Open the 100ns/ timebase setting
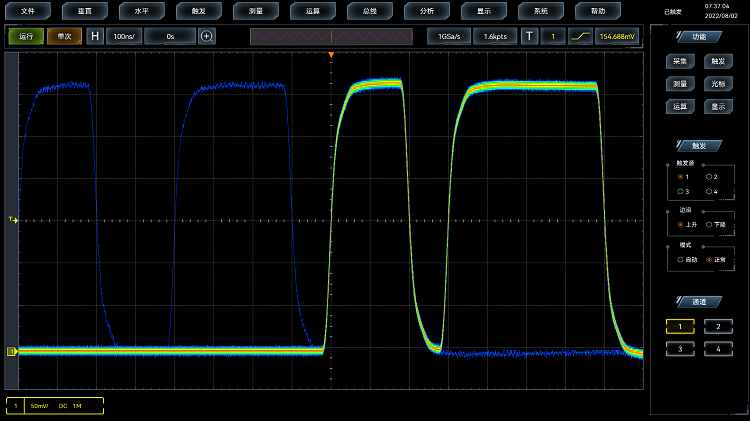 point(124,36)
